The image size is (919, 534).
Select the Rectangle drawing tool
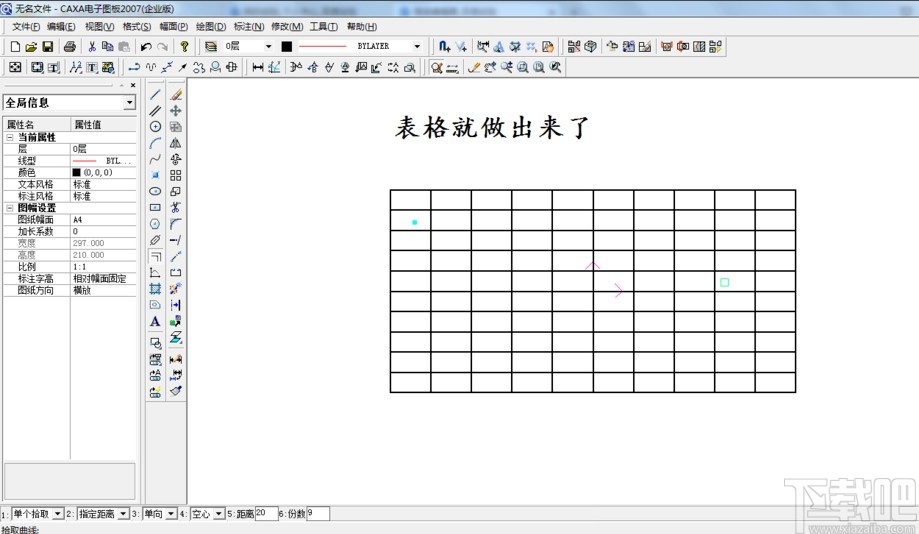point(155,208)
